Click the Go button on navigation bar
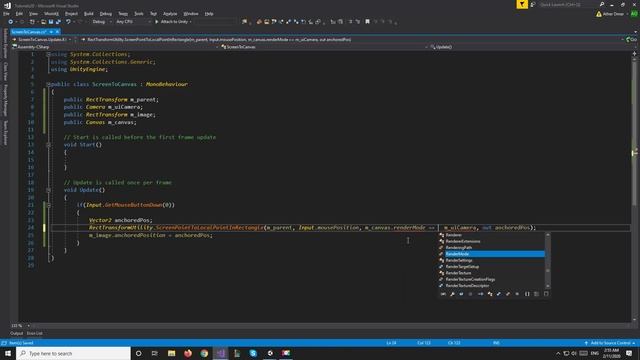The image size is (640, 360). coord(632,40)
